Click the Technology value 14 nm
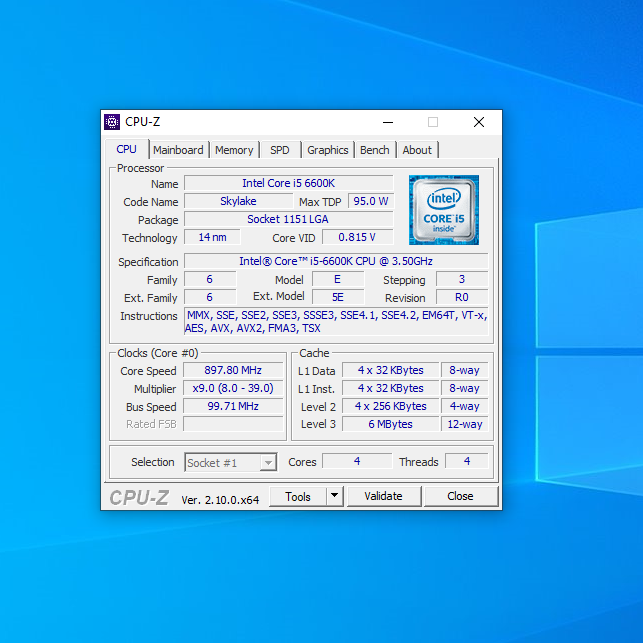This screenshot has width=643, height=643. pyautogui.click(x=212, y=237)
